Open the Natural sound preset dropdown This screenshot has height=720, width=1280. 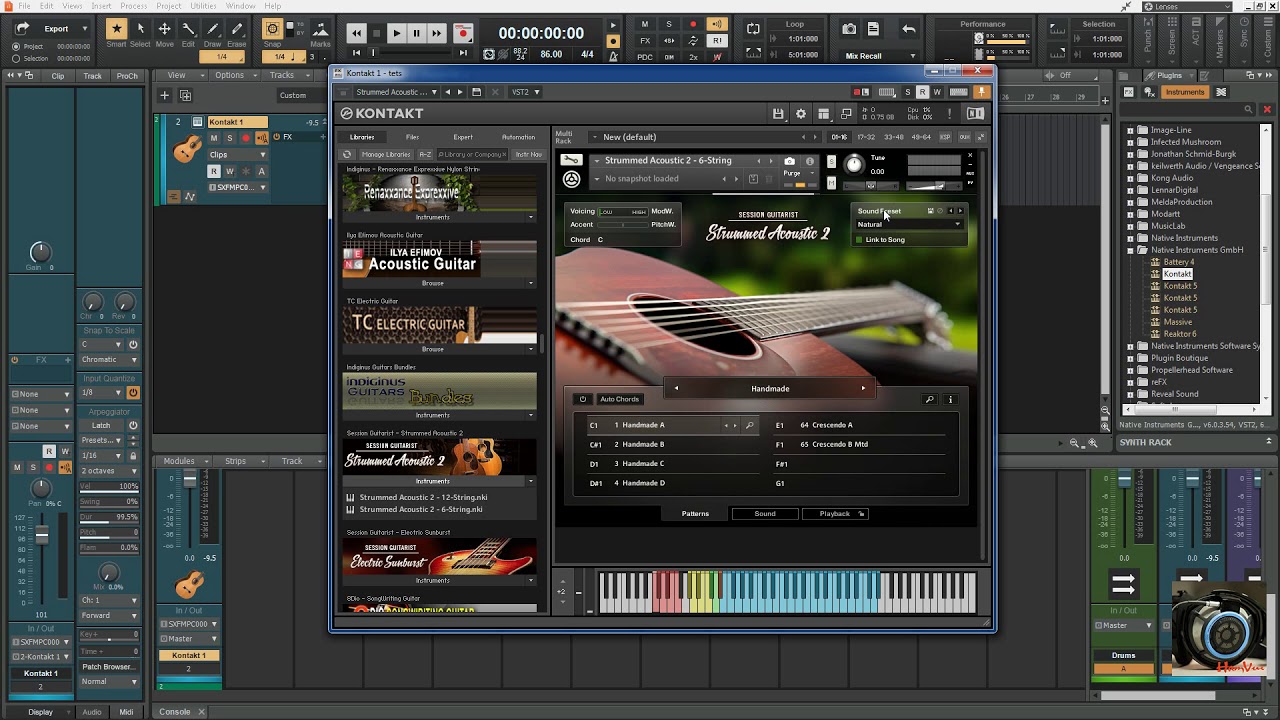click(909, 224)
